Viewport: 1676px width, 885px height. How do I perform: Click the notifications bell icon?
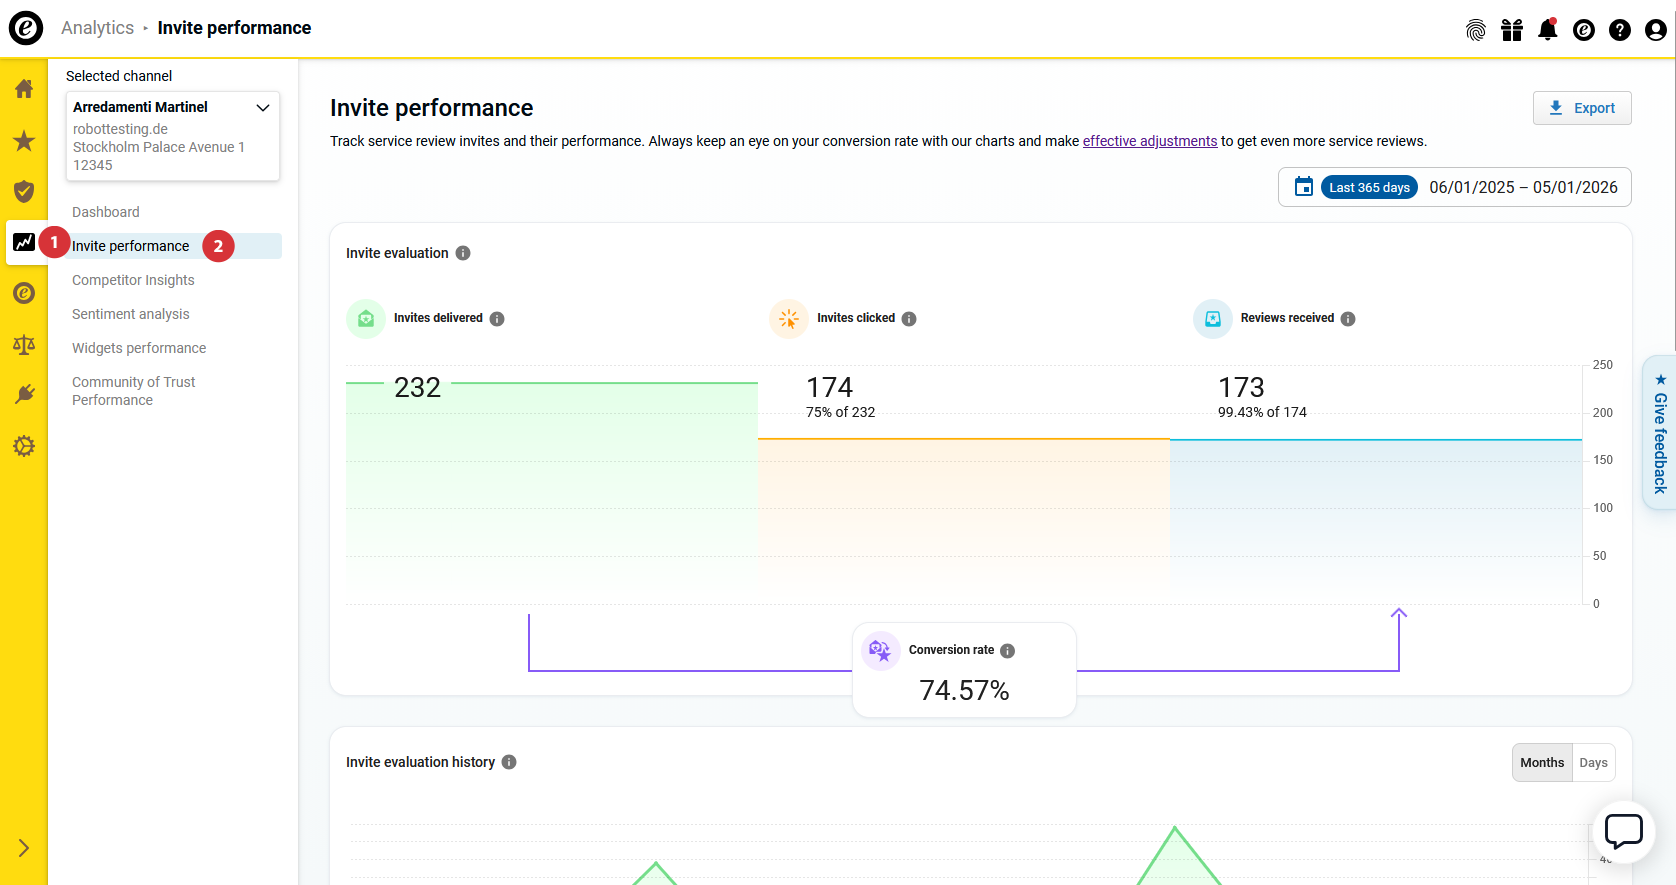1547,30
